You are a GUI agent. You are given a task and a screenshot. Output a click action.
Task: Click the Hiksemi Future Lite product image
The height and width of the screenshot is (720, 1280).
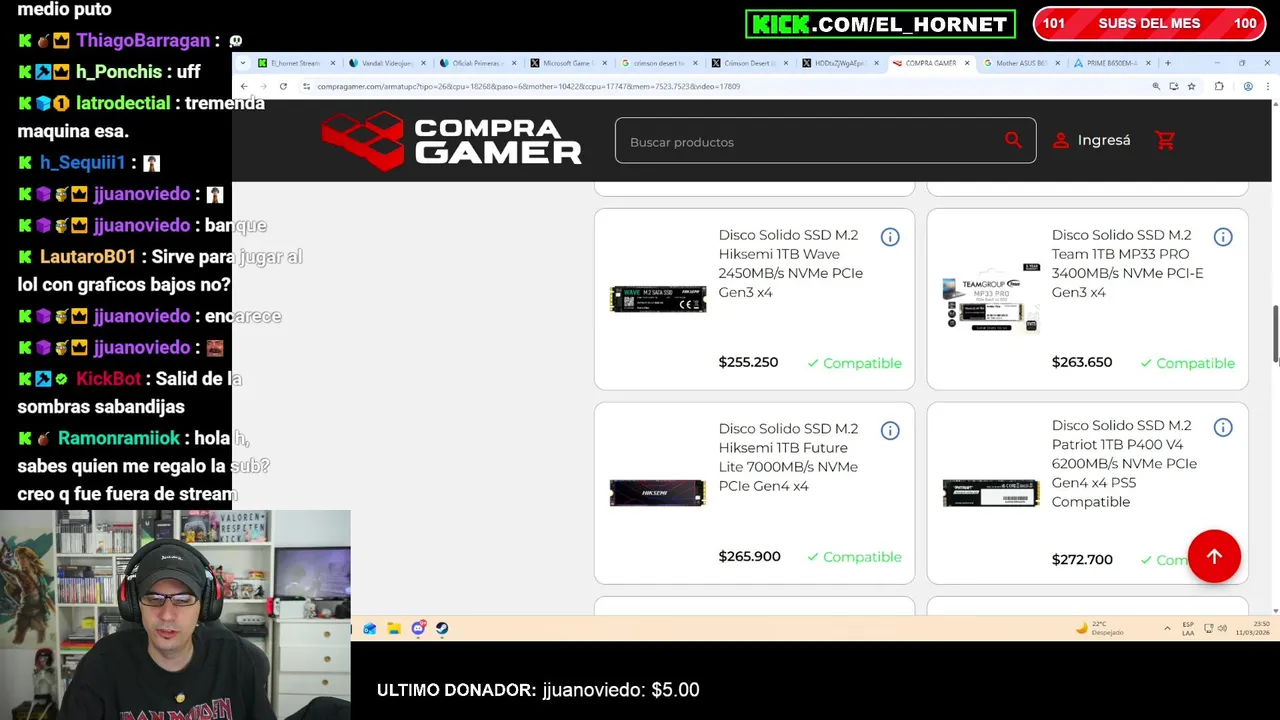pyautogui.click(x=658, y=493)
